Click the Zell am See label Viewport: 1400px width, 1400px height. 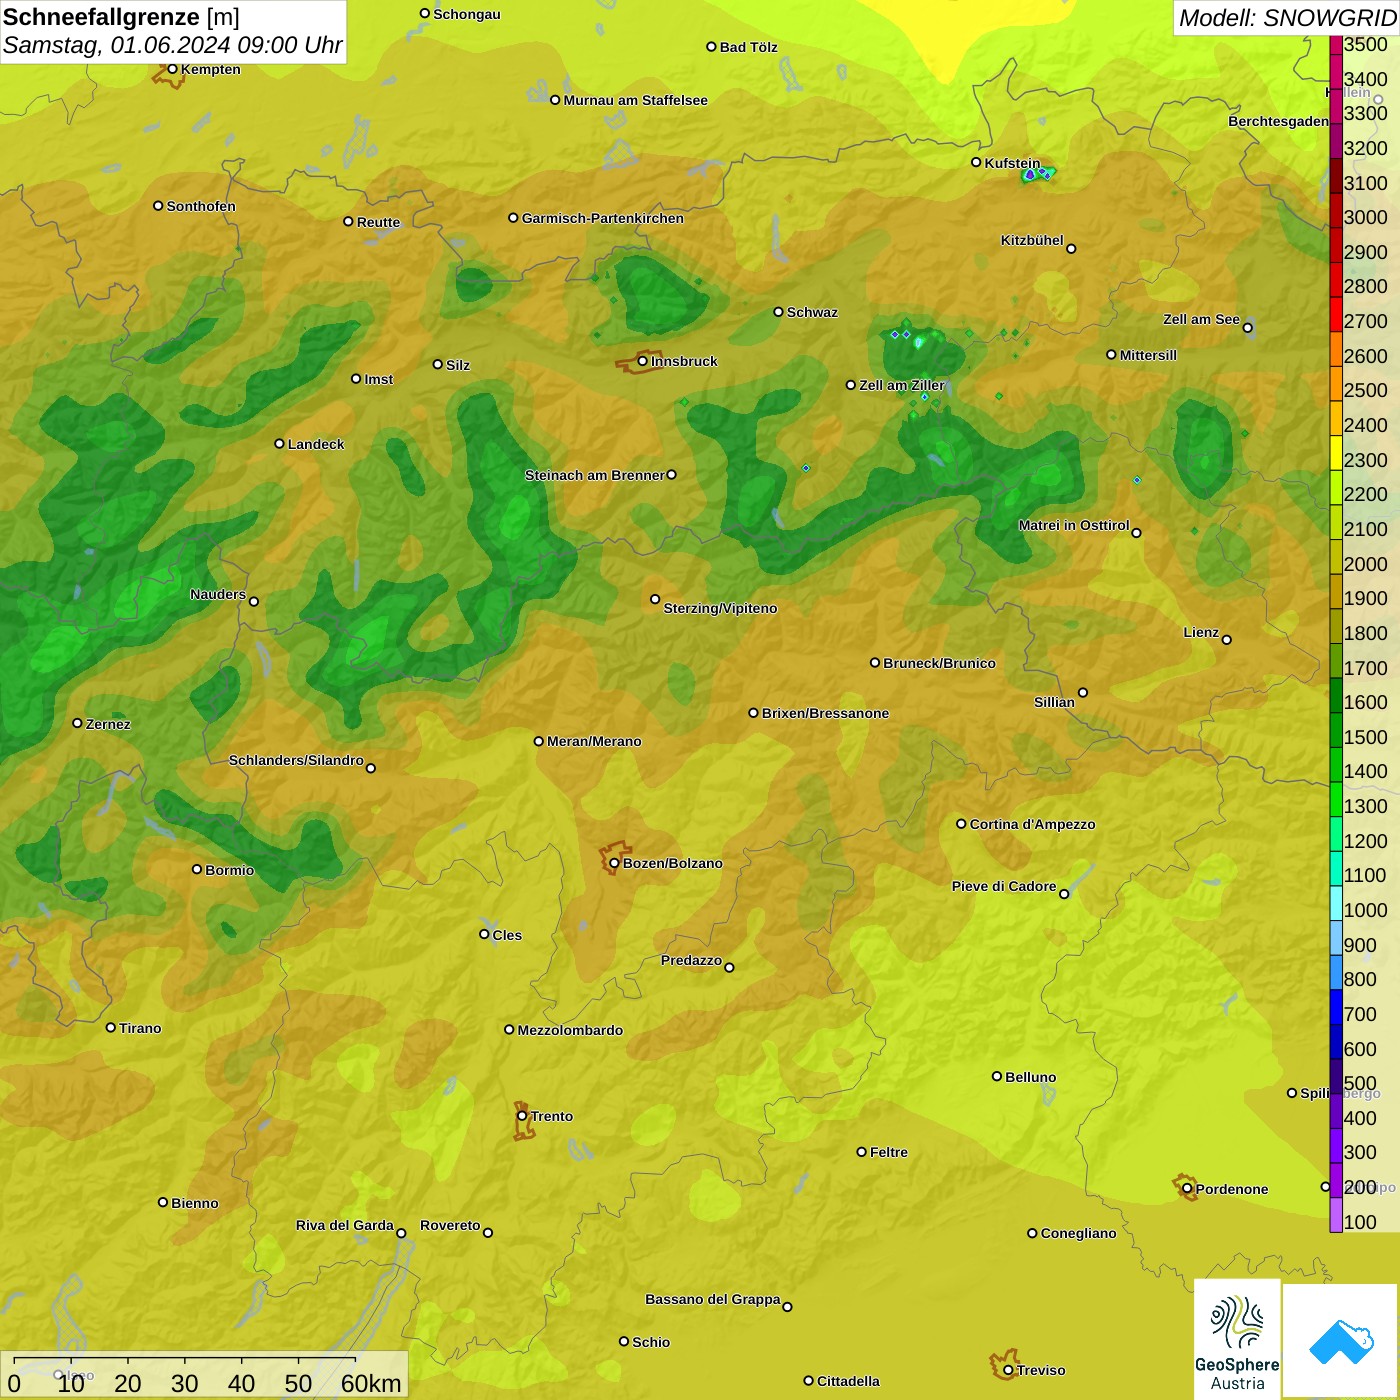coord(1201,319)
